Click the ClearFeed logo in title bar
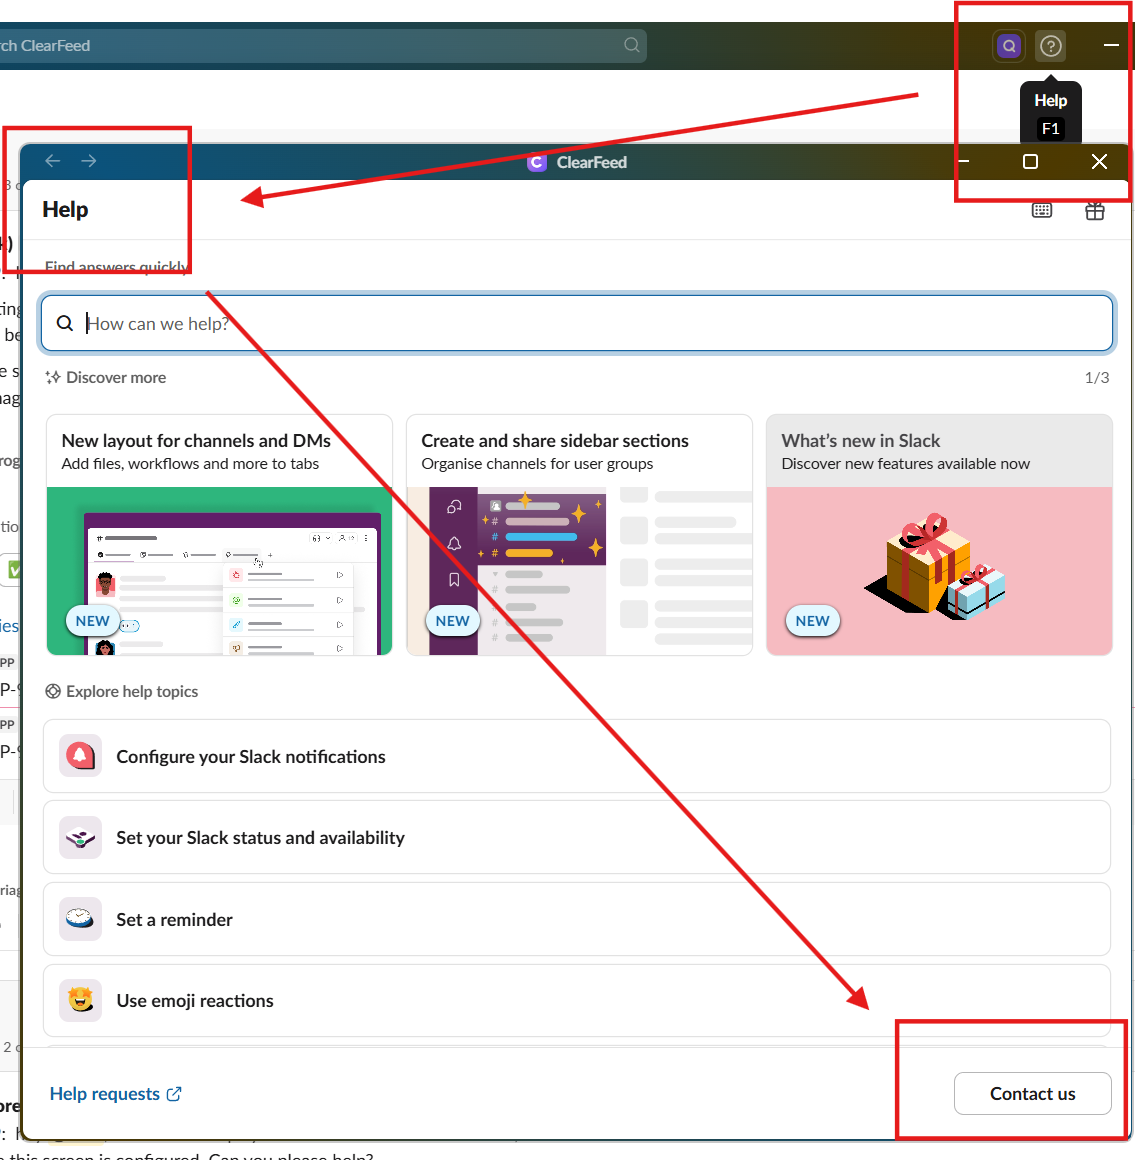Image resolution: width=1135 pixels, height=1160 pixels. click(536, 162)
